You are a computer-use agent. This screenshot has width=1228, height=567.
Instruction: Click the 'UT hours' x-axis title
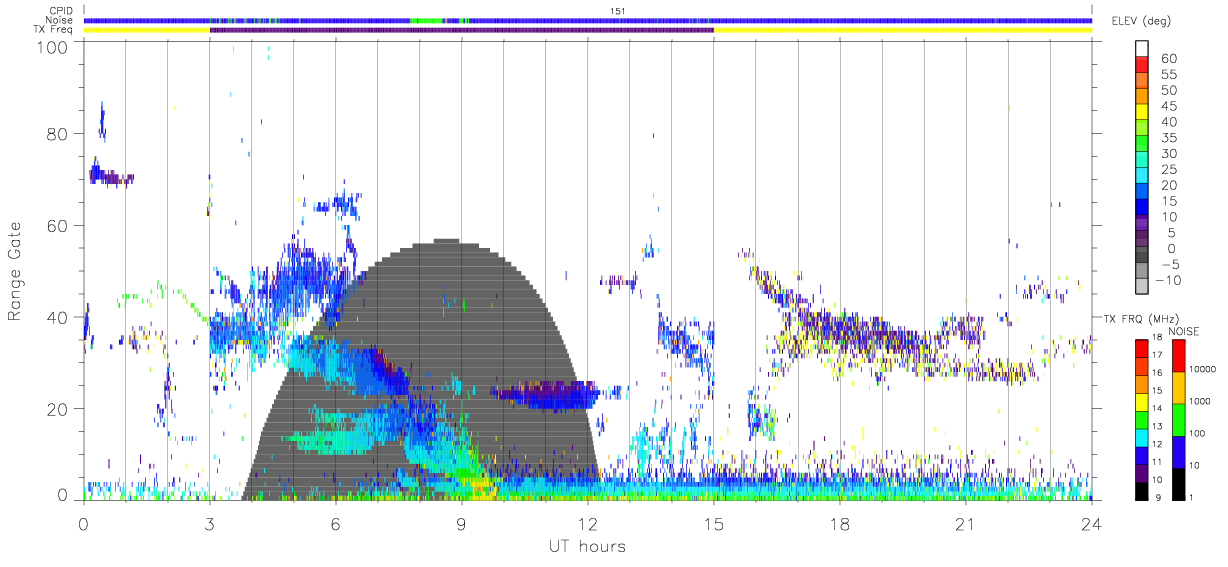[586, 546]
